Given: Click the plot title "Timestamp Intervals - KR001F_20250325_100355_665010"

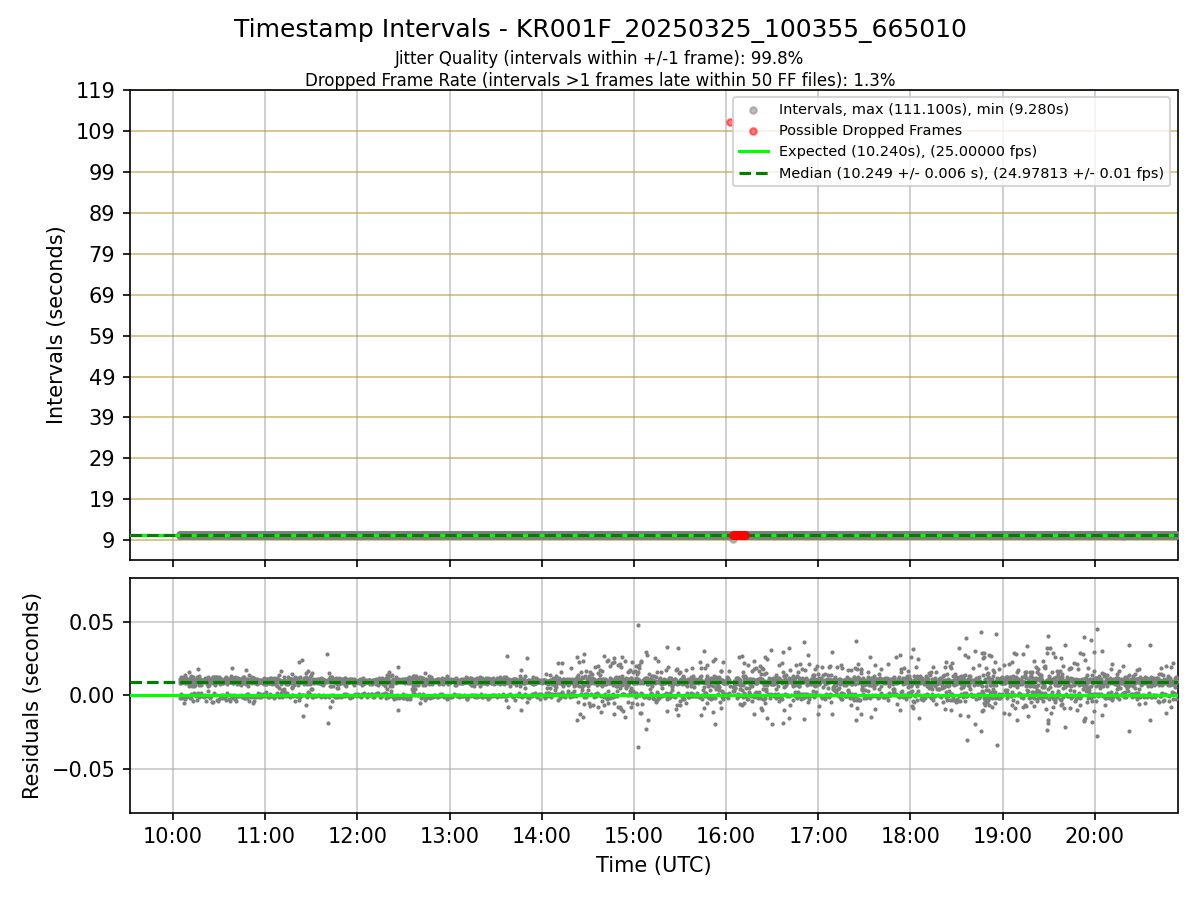Looking at the screenshot, I should (x=600, y=29).
